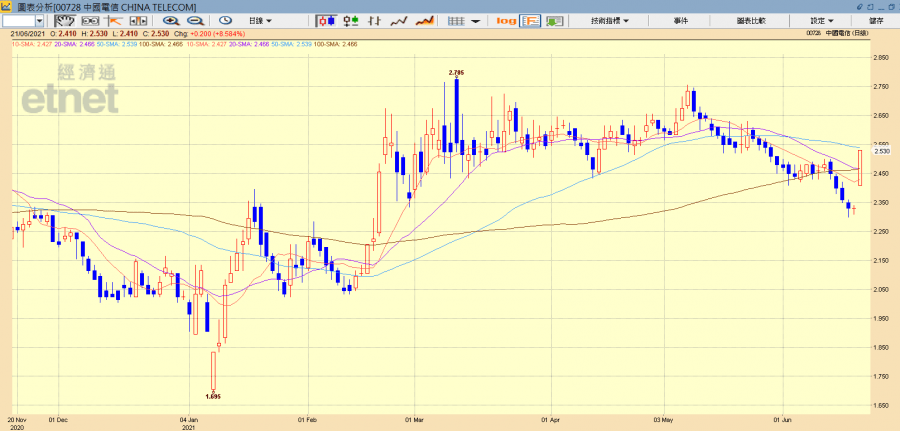Expand the 日線 period dropdown
Image resolution: width=900 pixels, height=431 pixels.
point(261,21)
